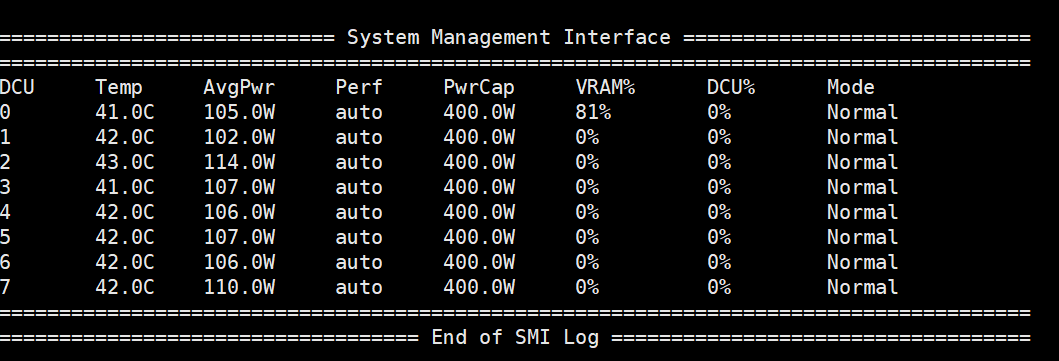
Task: Select the PwrCap column header
Action: (x=479, y=87)
